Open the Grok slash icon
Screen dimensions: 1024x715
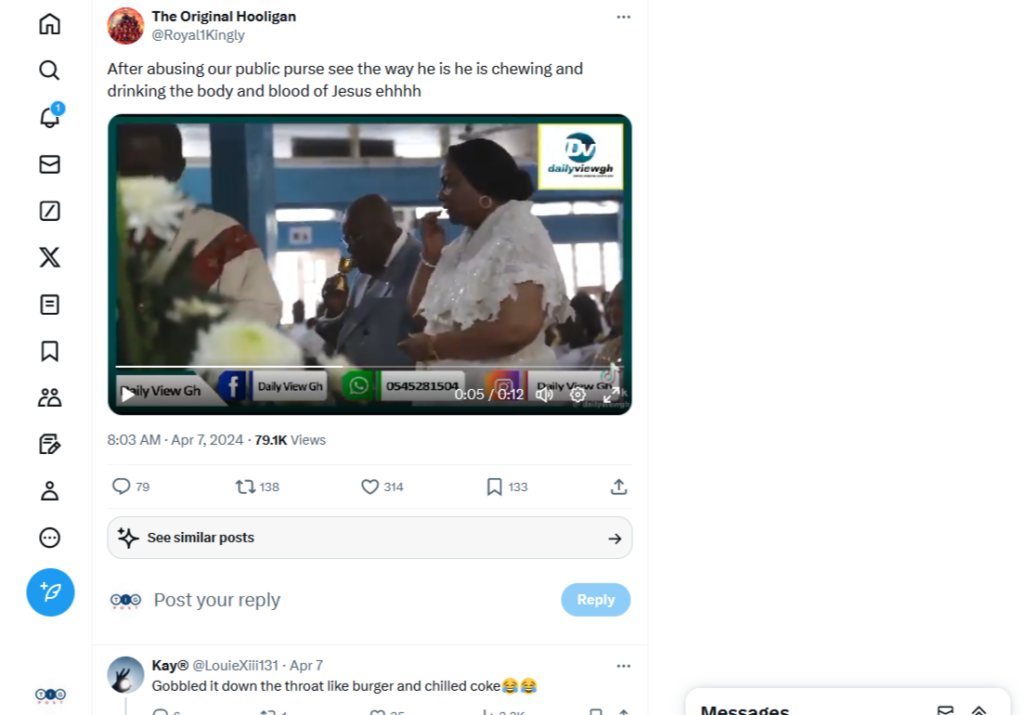pyautogui.click(x=50, y=211)
